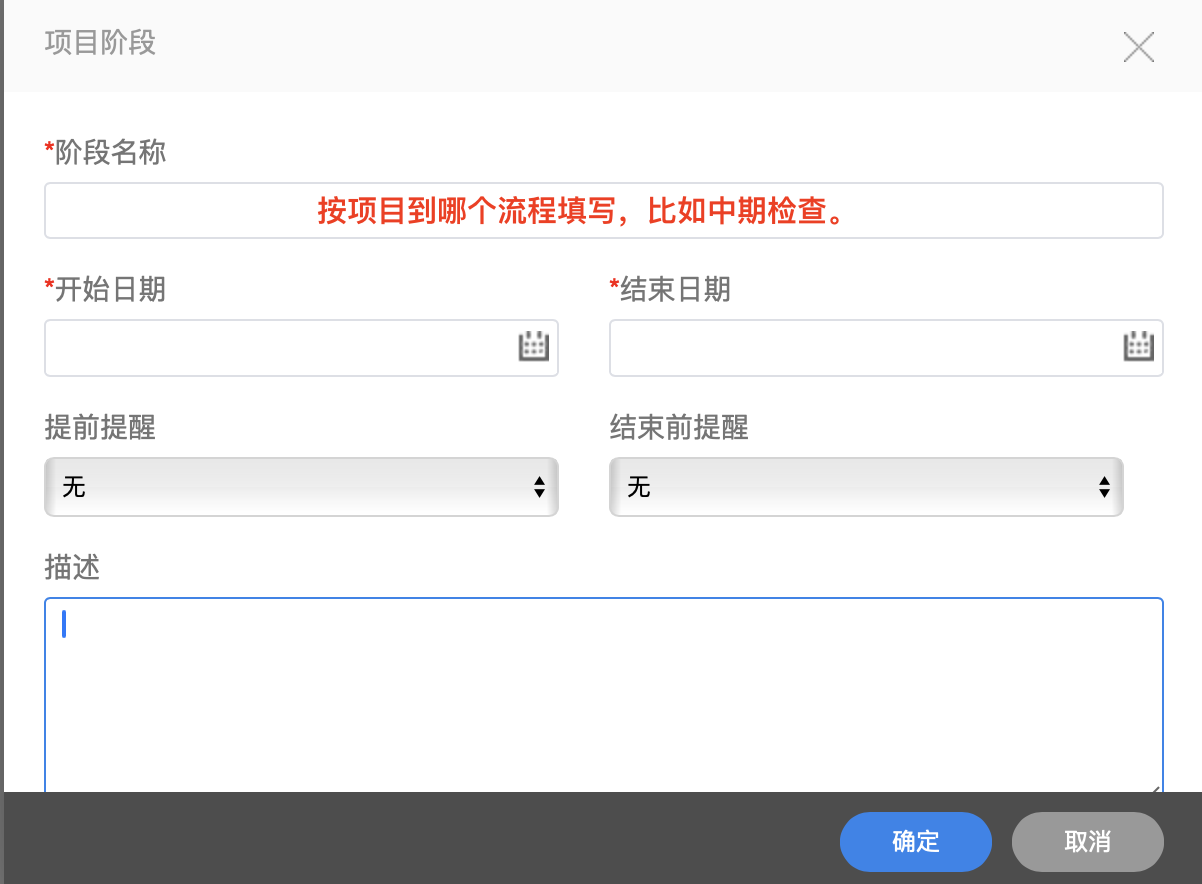
Task: Click the calendar icon beside 结束日期
Action: (1139, 346)
